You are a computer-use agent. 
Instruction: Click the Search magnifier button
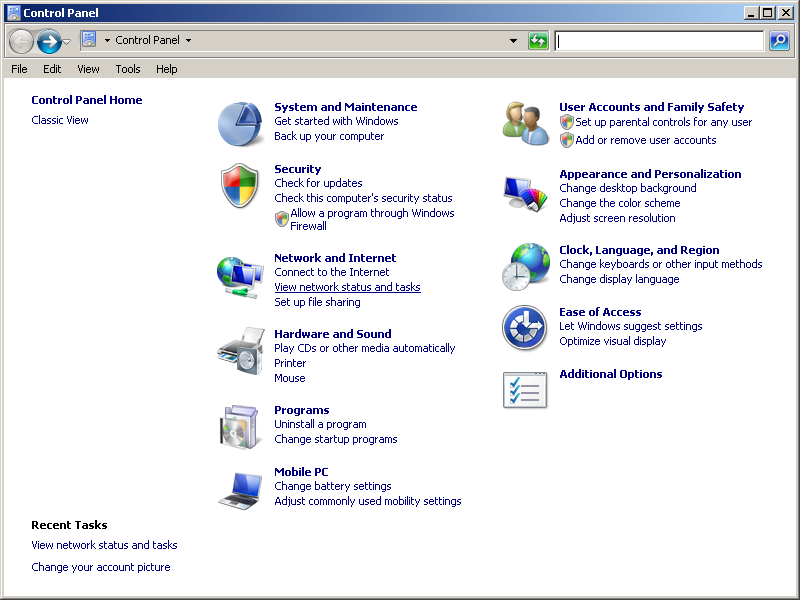[x=779, y=40]
